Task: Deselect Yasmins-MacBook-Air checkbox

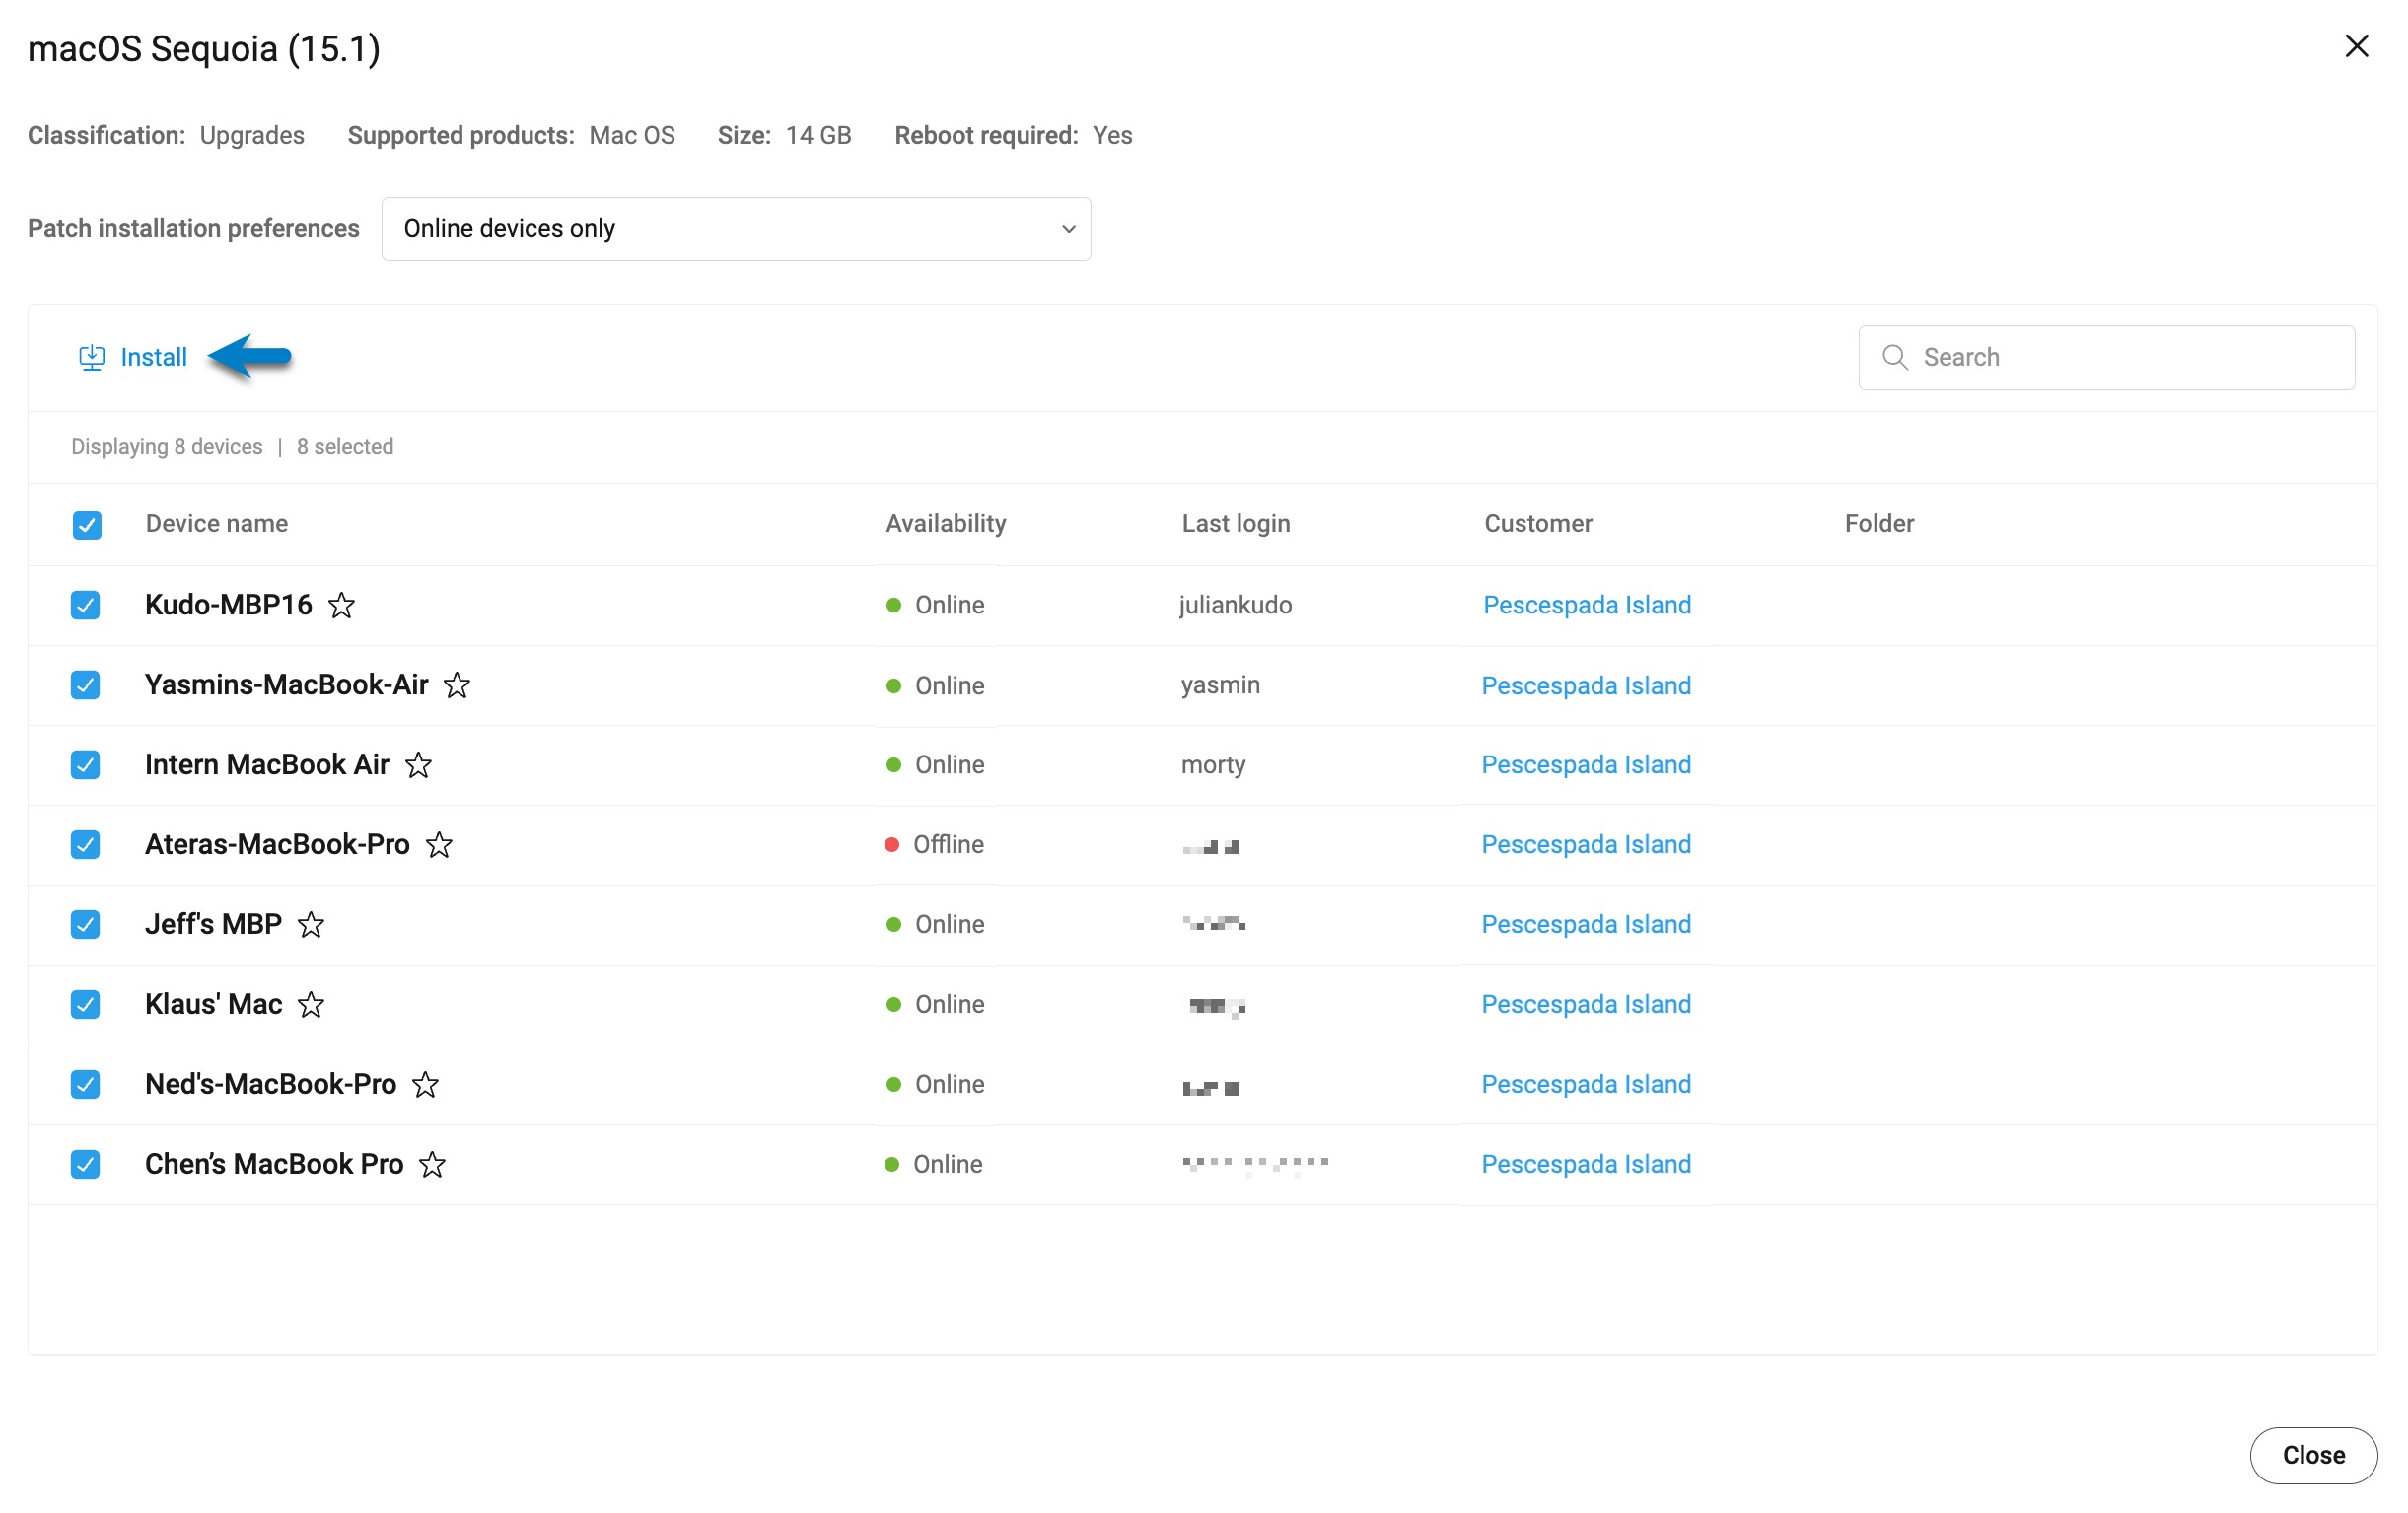Action: 85,685
